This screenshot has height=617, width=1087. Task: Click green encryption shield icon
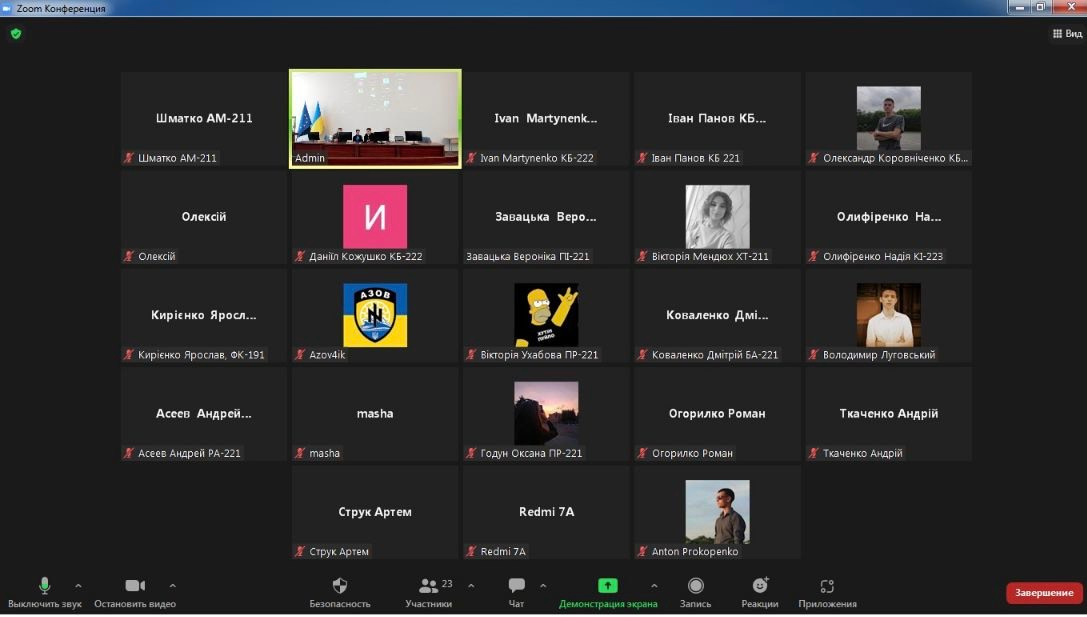tap(15, 33)
